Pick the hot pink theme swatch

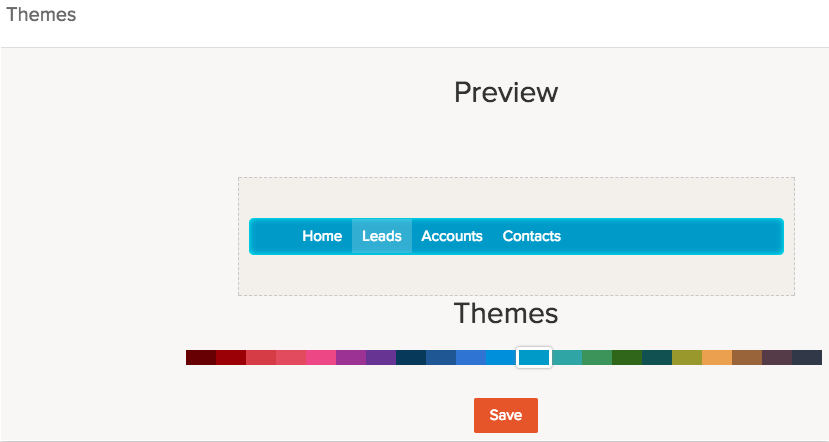321,357
